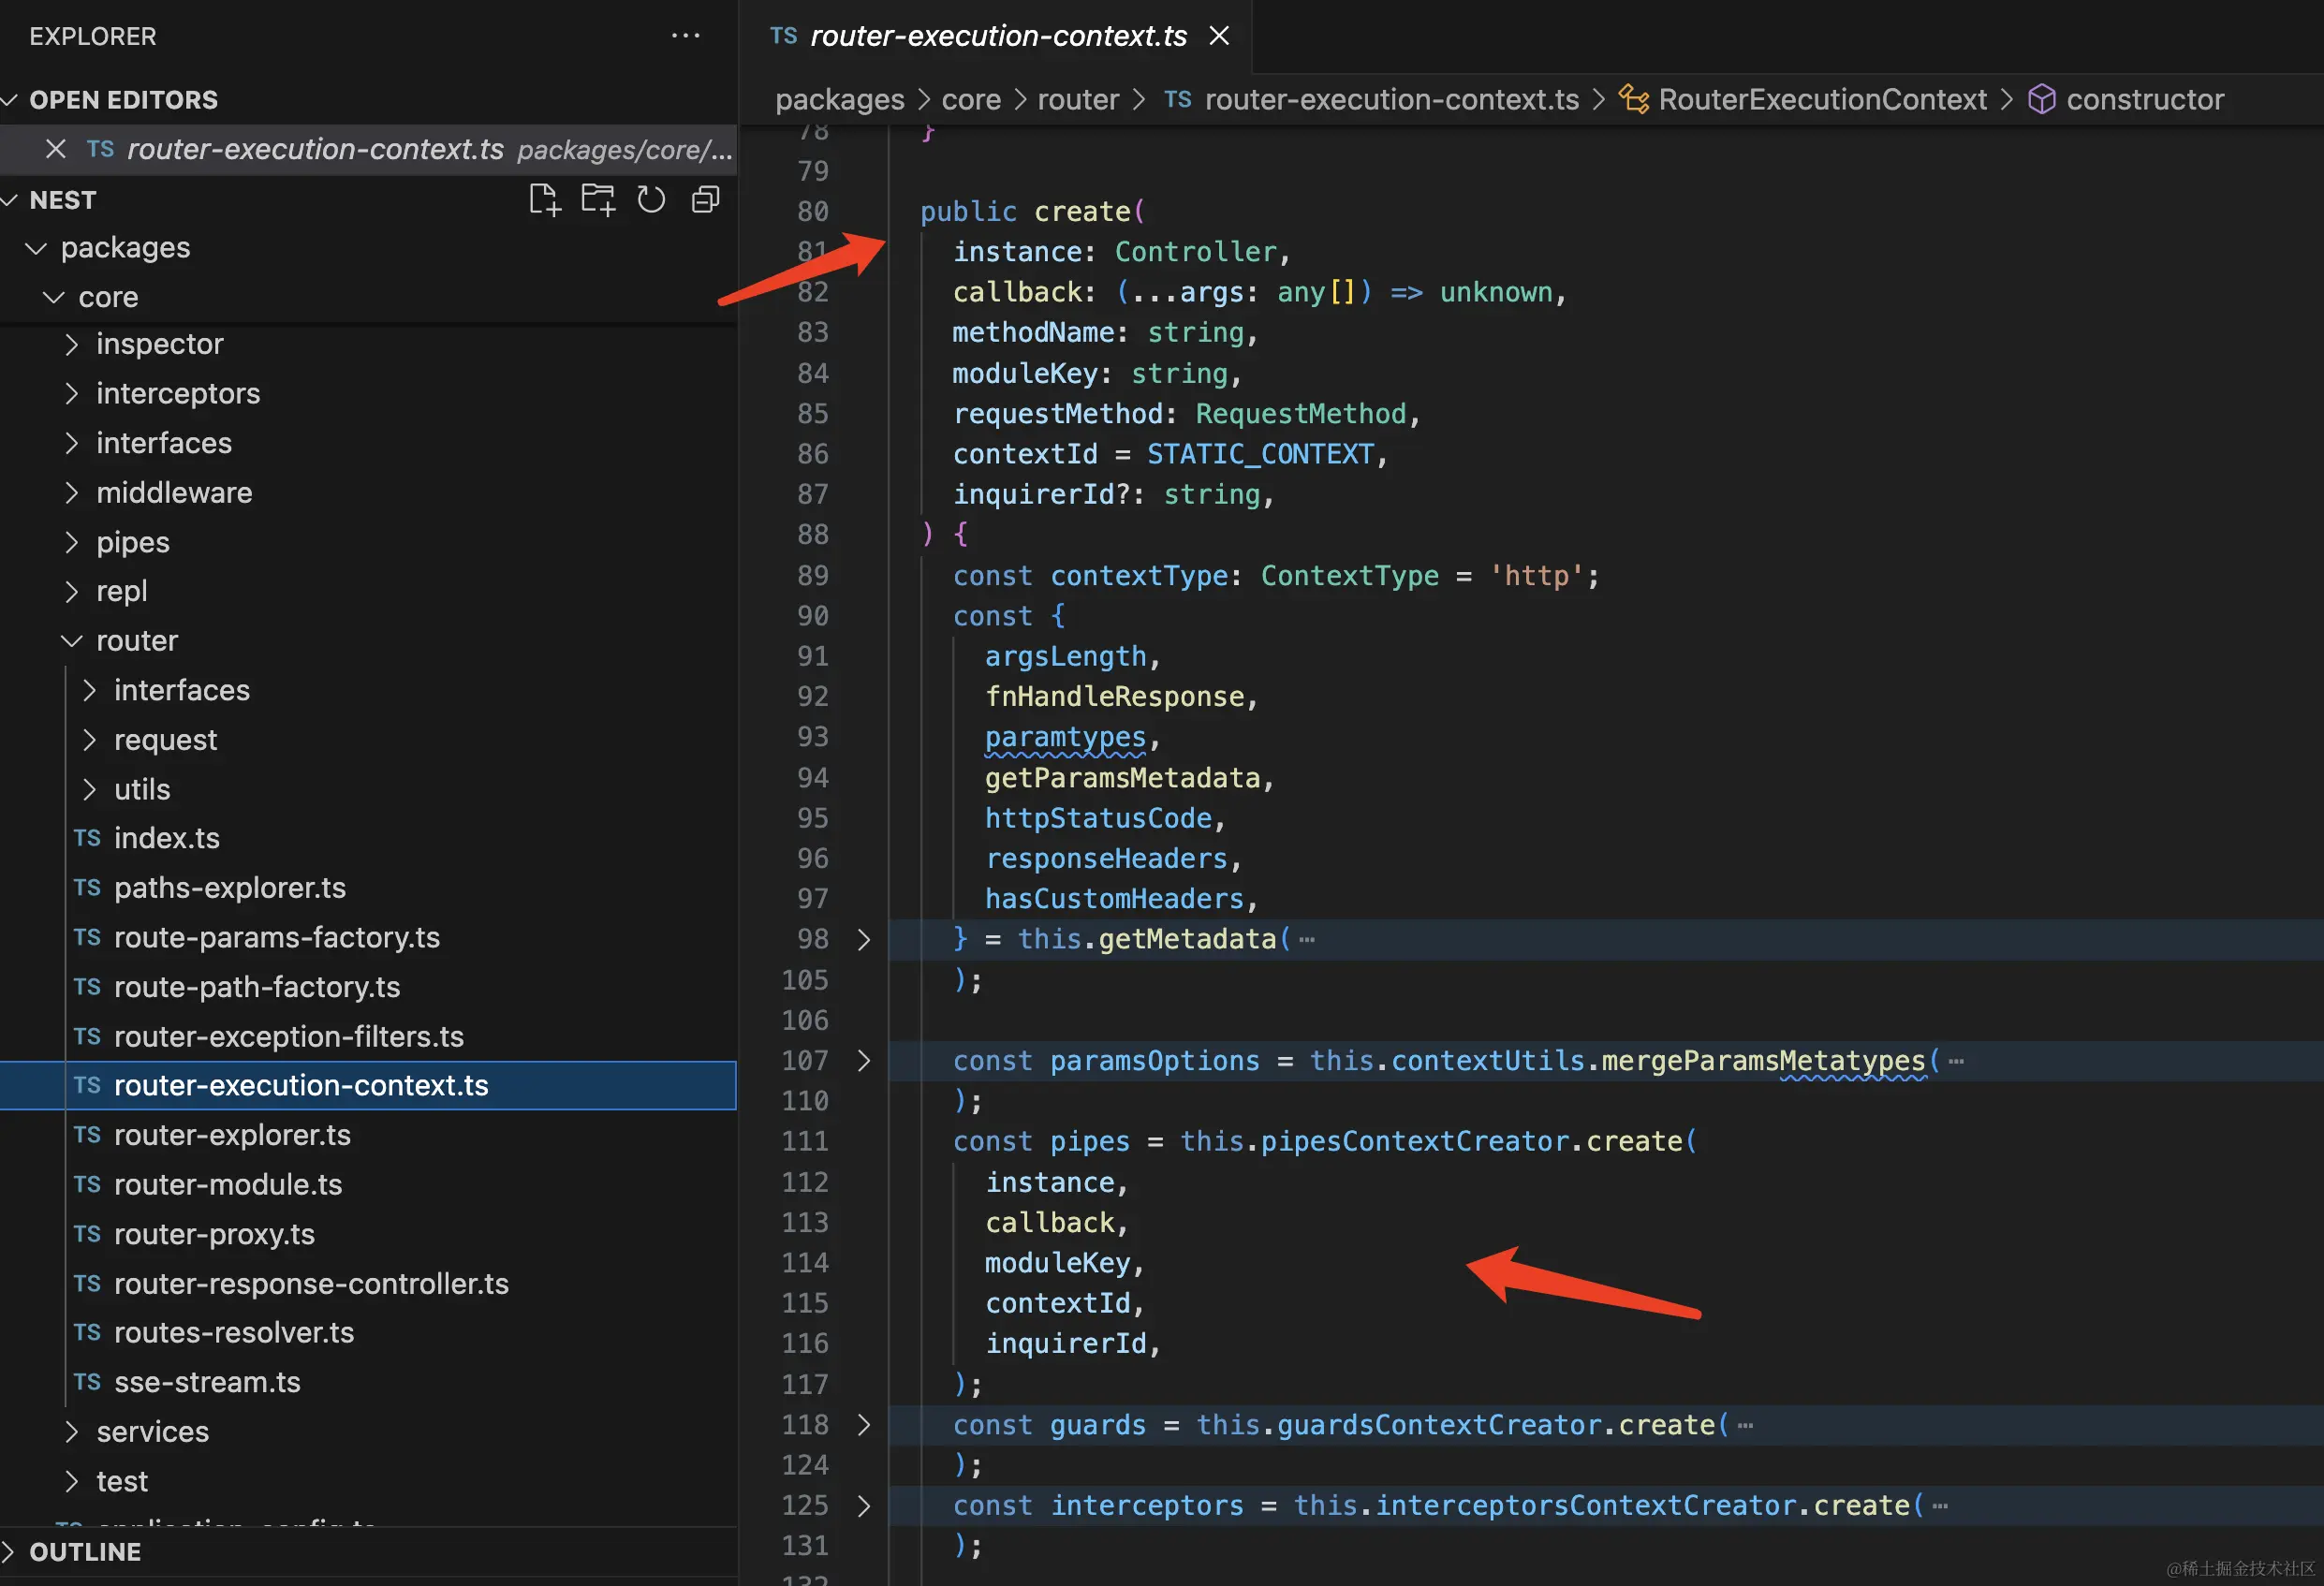Expand the middleware folder

pos(71,493)
